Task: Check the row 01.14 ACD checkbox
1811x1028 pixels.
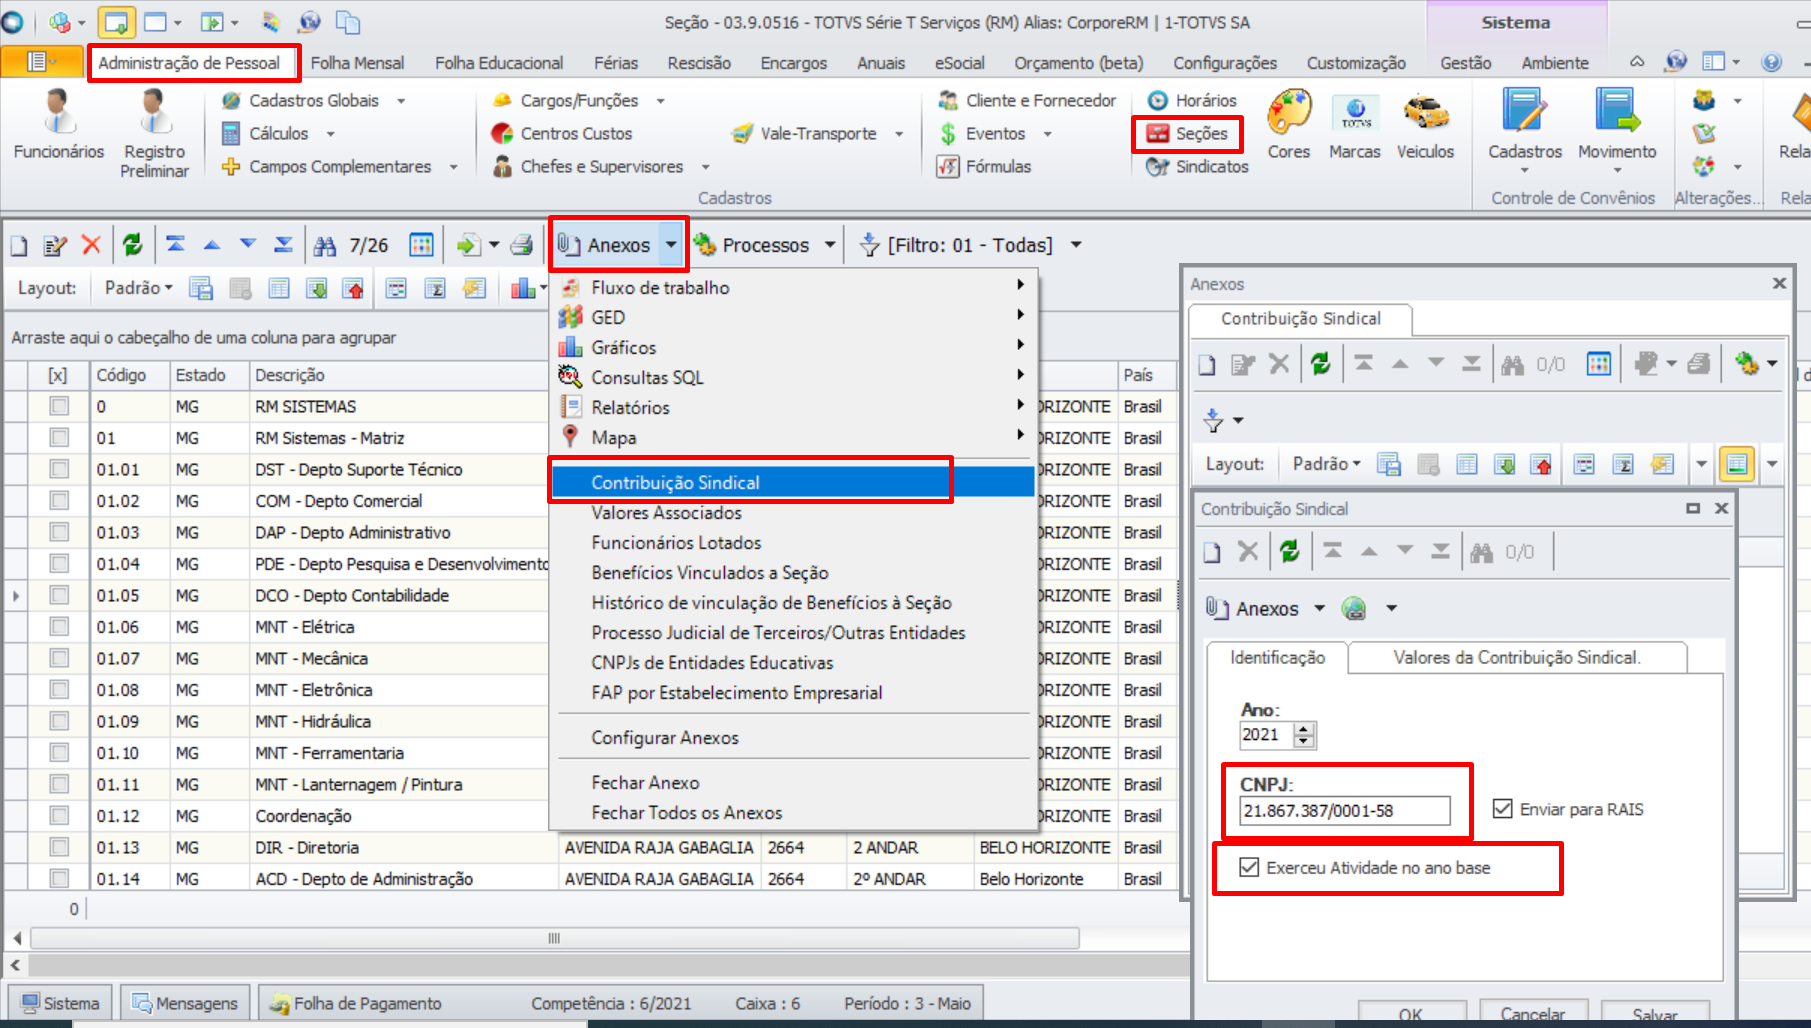Action: pos(60,879)
